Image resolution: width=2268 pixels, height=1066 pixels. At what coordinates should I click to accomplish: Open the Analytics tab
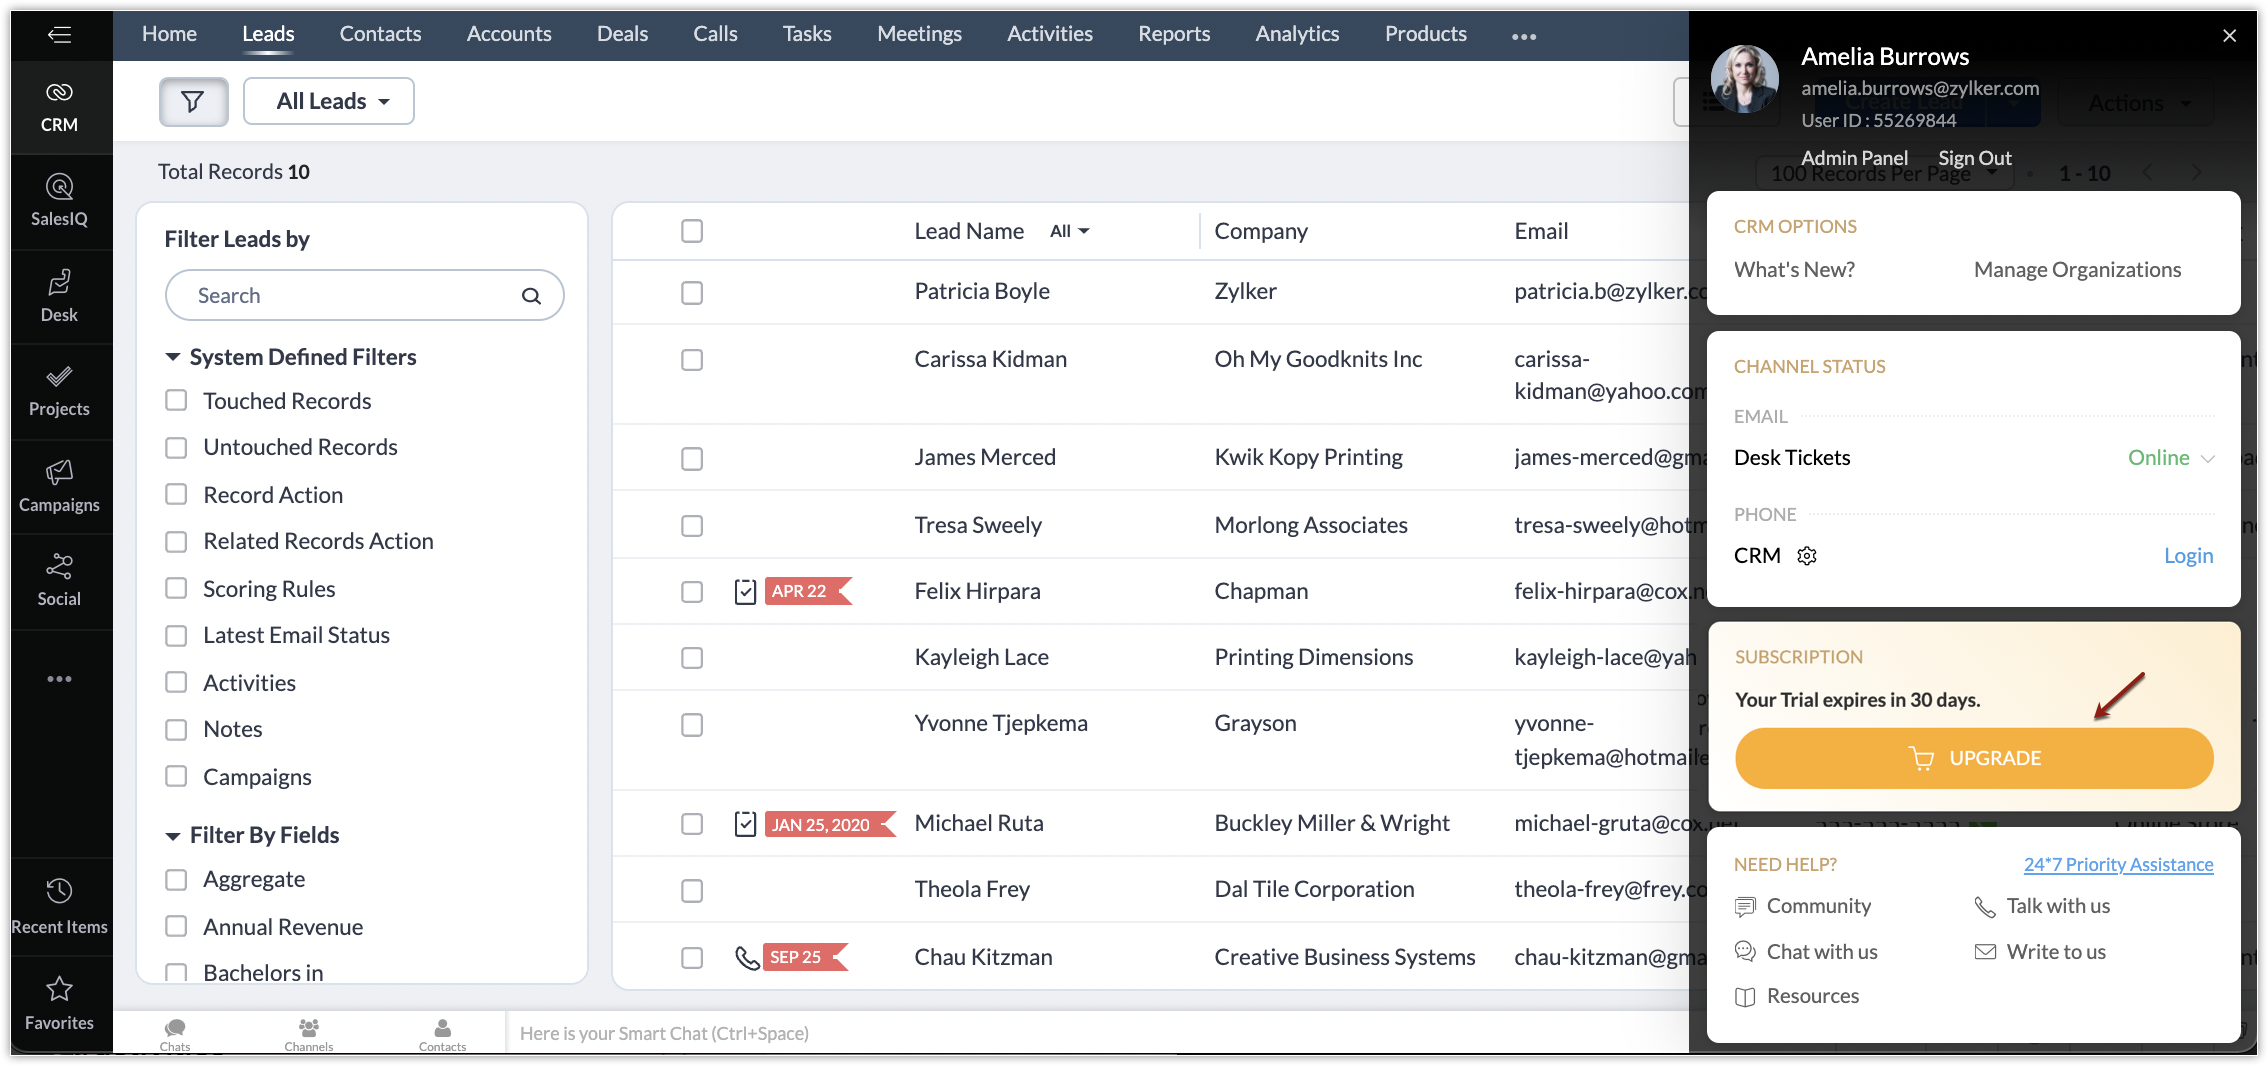point(1297,34)
